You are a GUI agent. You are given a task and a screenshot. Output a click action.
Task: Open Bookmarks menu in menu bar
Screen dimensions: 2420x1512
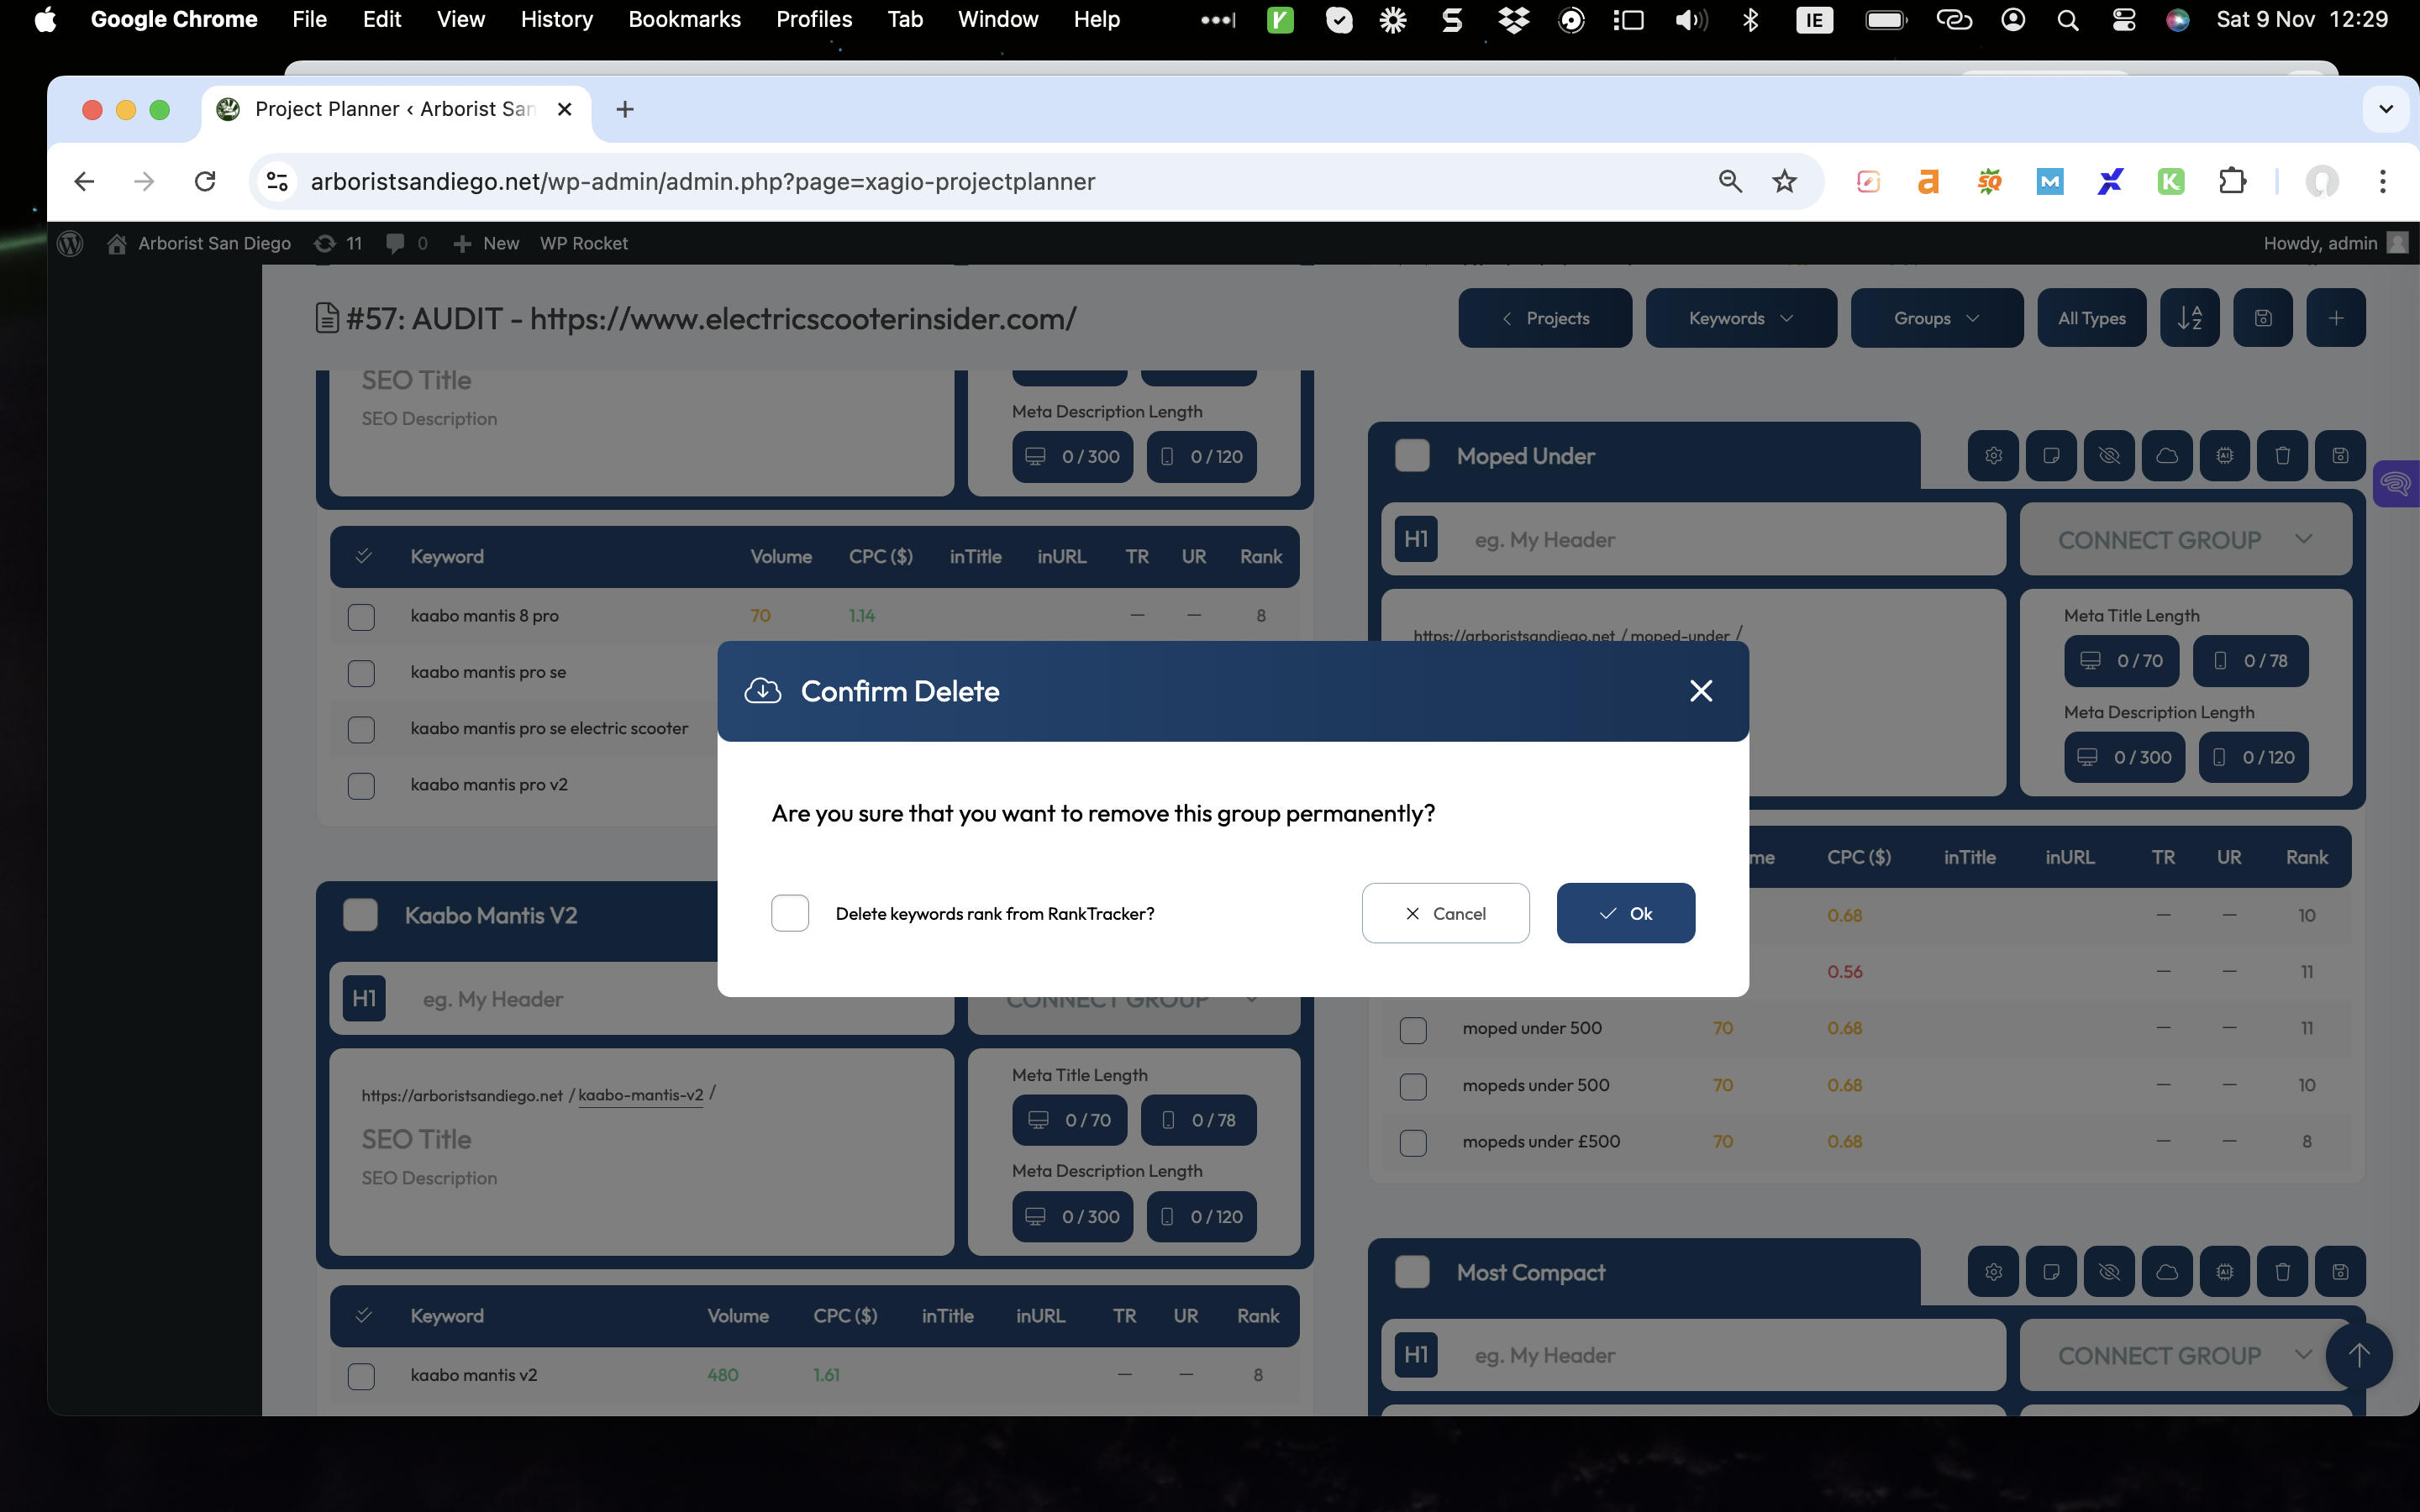[x=684, y=19]
